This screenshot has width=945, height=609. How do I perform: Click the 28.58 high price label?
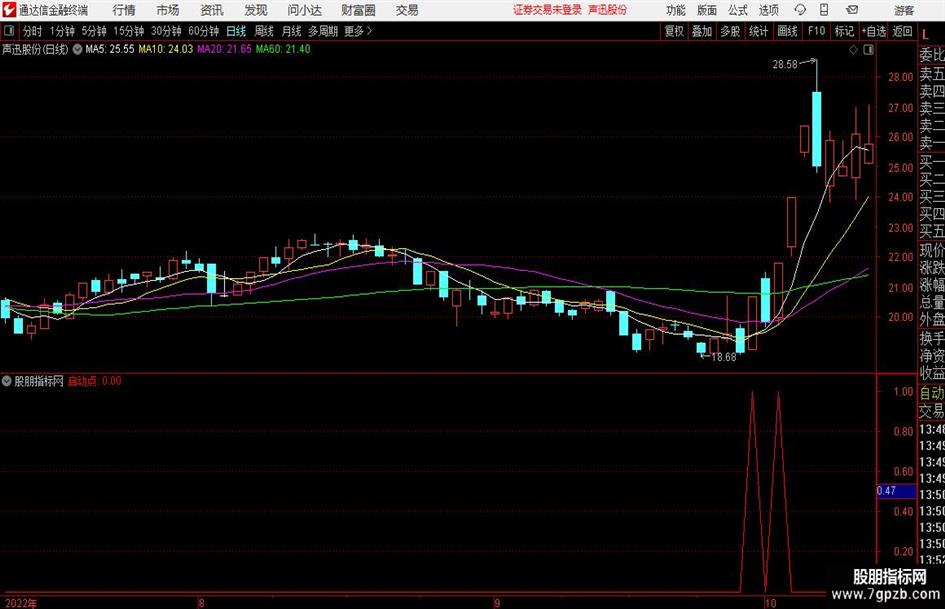coord(785,64)
